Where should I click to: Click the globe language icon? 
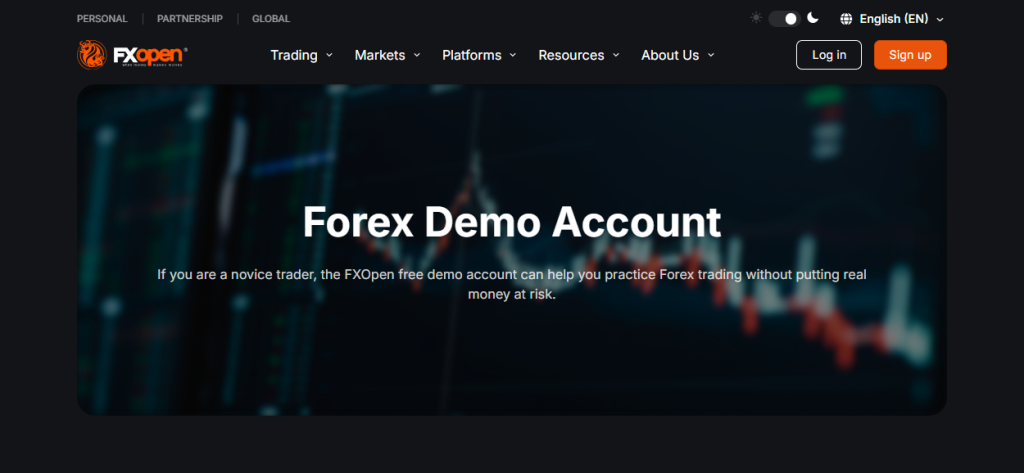pyautogui.click(x=846, y=19)
